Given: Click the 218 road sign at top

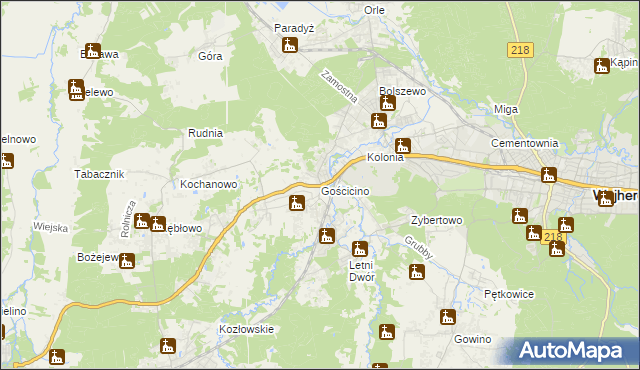Looking at the screenshot, I should (520, 50).
